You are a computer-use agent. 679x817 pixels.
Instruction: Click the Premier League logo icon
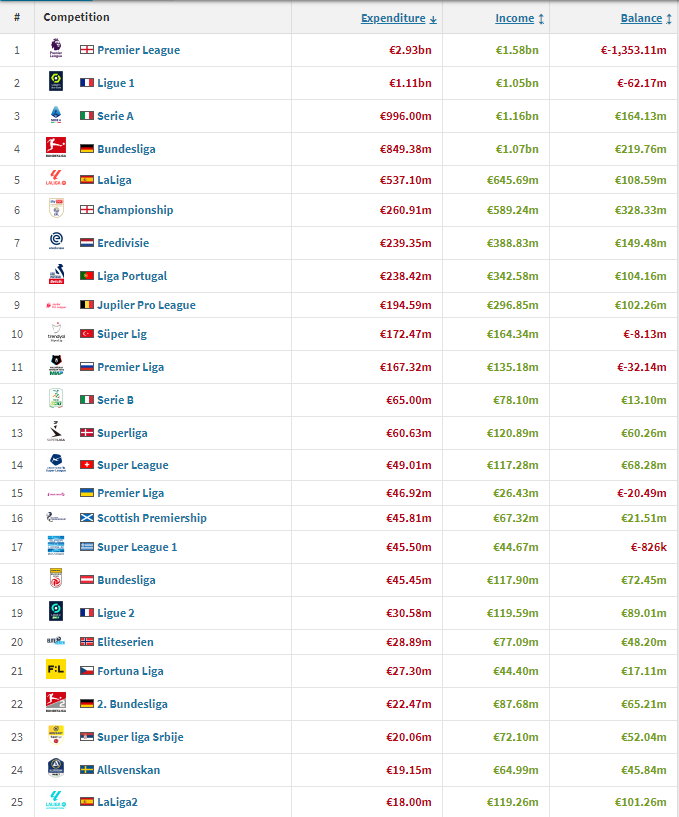[56, 49]
